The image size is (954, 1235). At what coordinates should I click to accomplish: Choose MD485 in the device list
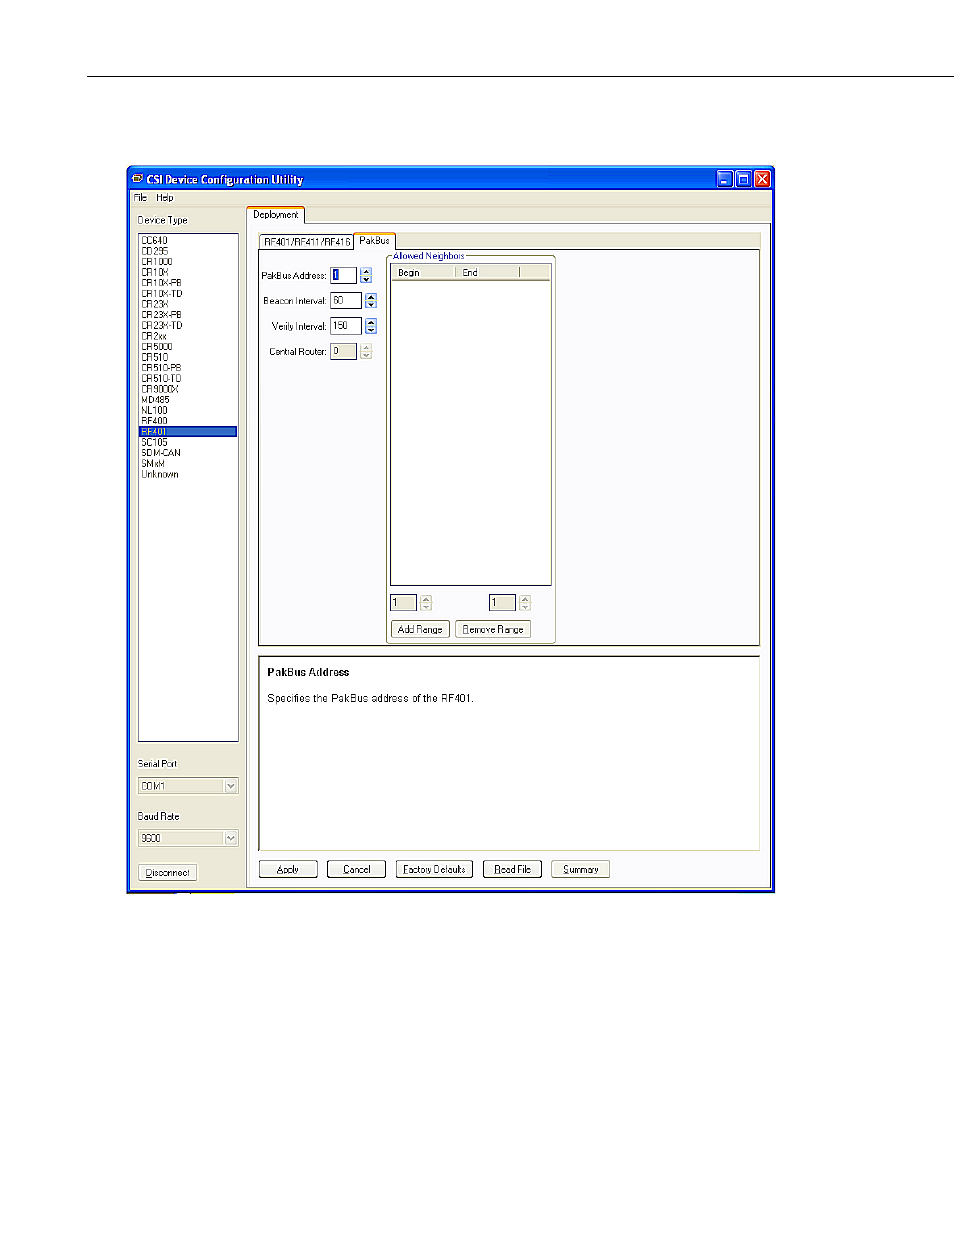tap(156, 400)
